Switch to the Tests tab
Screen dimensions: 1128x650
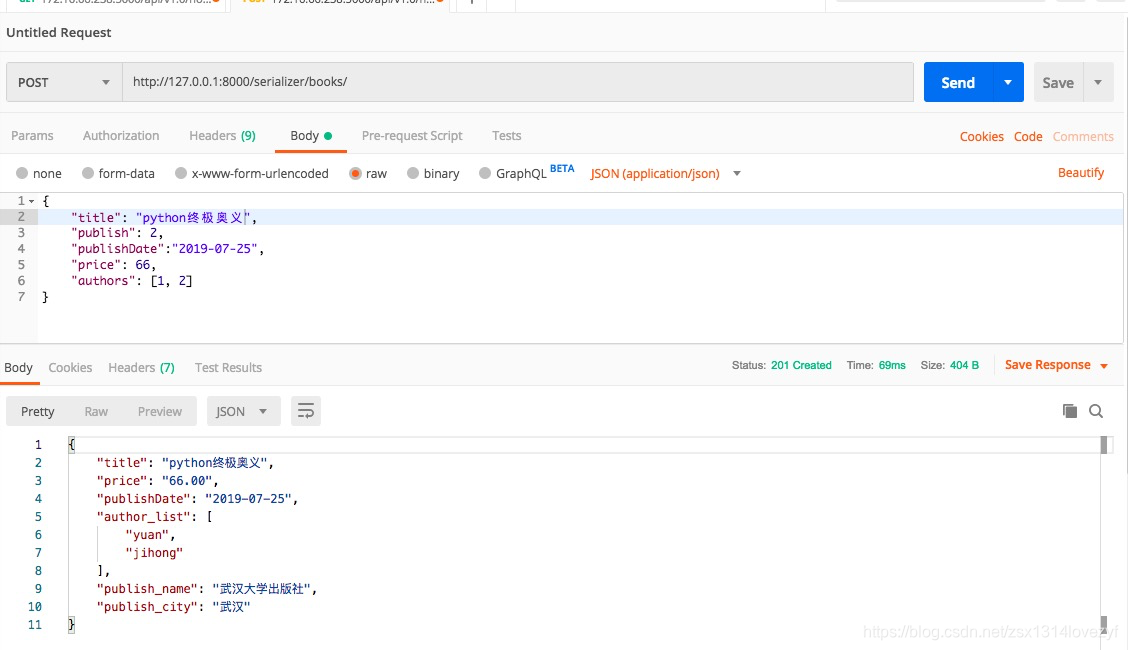point(506,136)
